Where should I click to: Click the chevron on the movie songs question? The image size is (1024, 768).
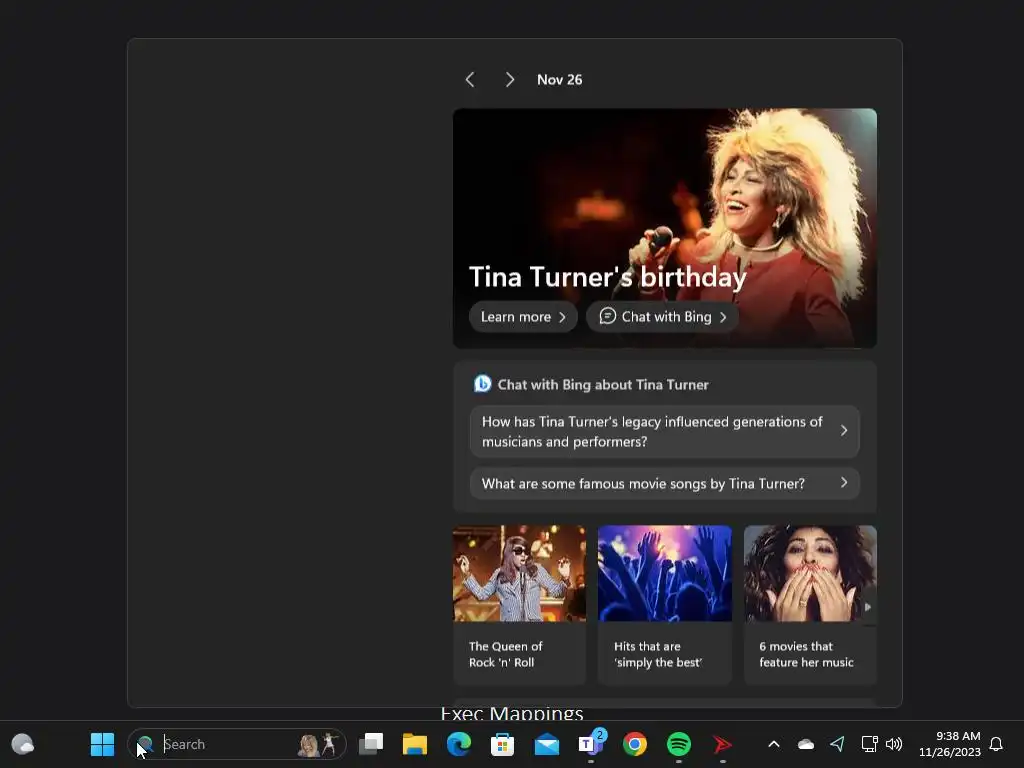[844, 483]
